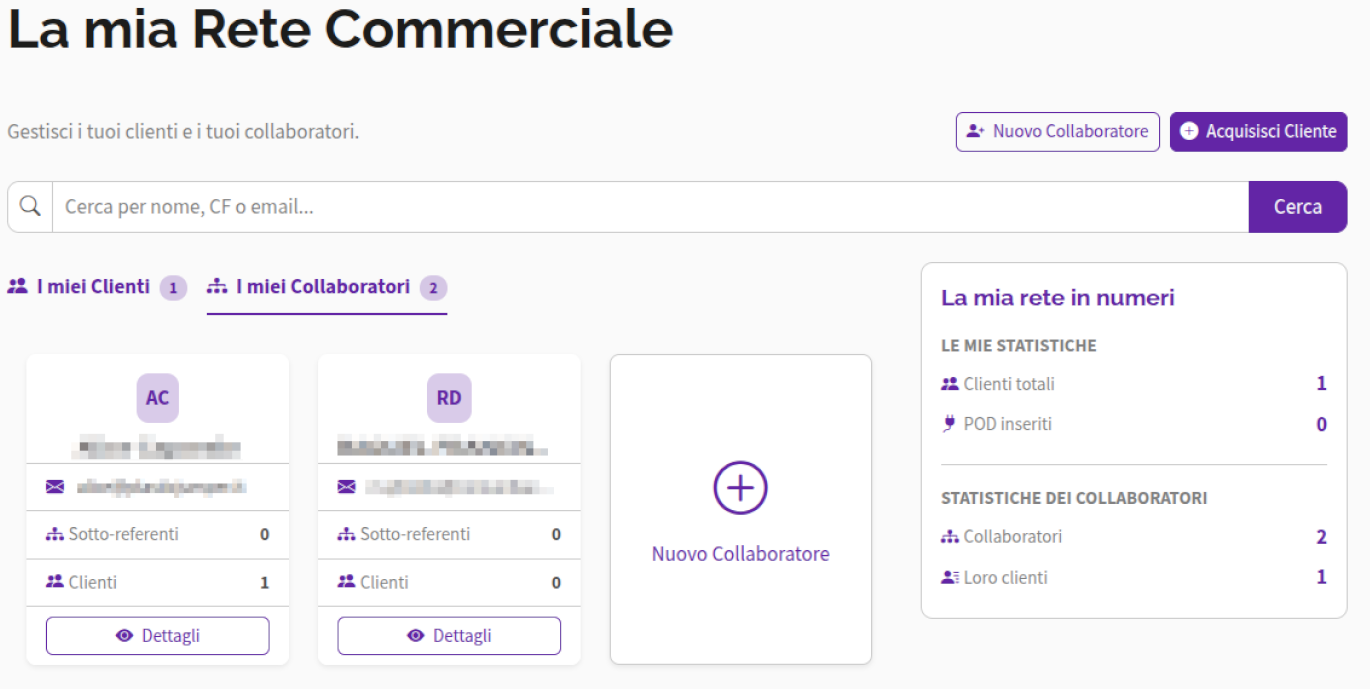Click the Nuovo Collaboratore card label
This screenshot has height=689, width=1370.
click(741, 554)
